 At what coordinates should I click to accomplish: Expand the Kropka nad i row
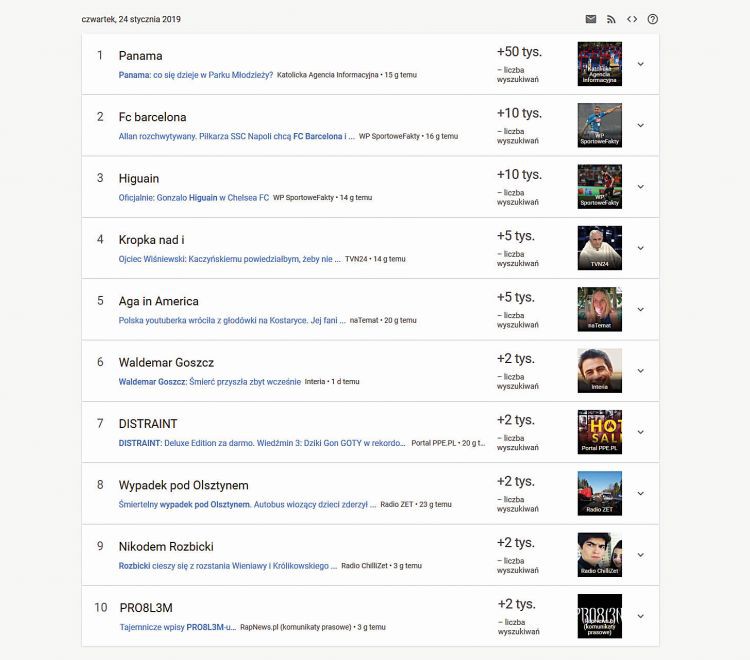pyautogui.click(x=641, y=248)
